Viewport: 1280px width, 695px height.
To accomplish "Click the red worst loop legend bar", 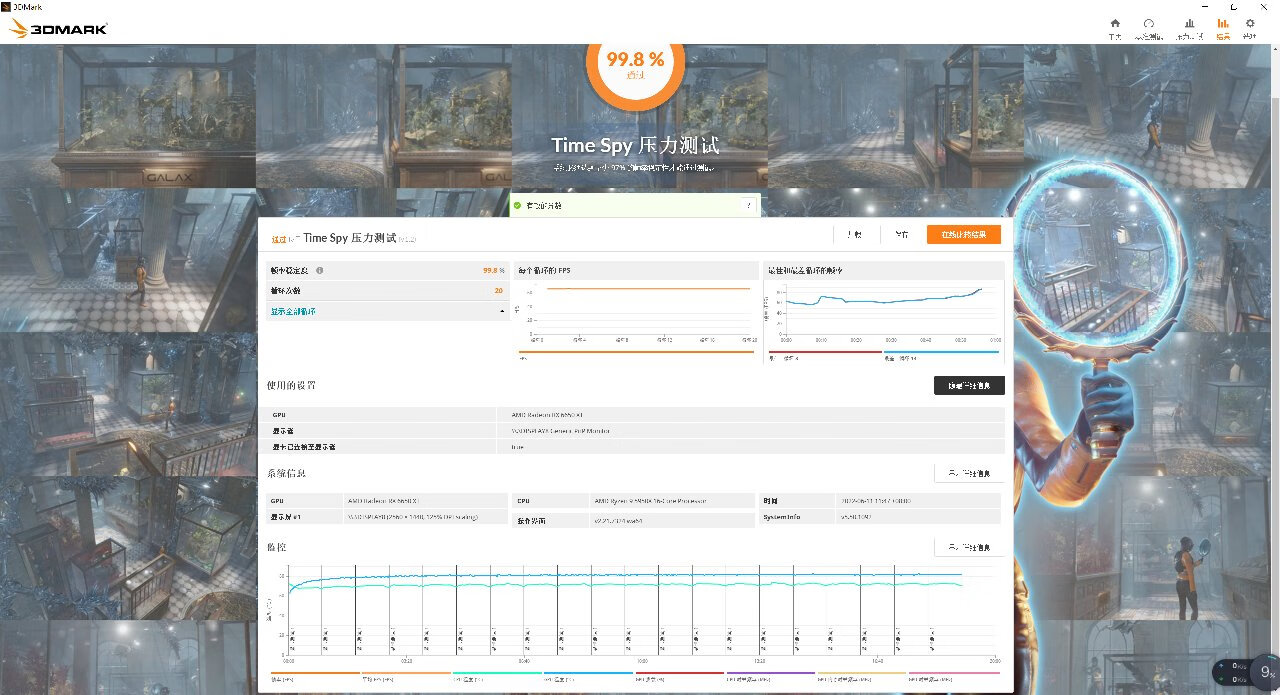I will click(824, 354).
